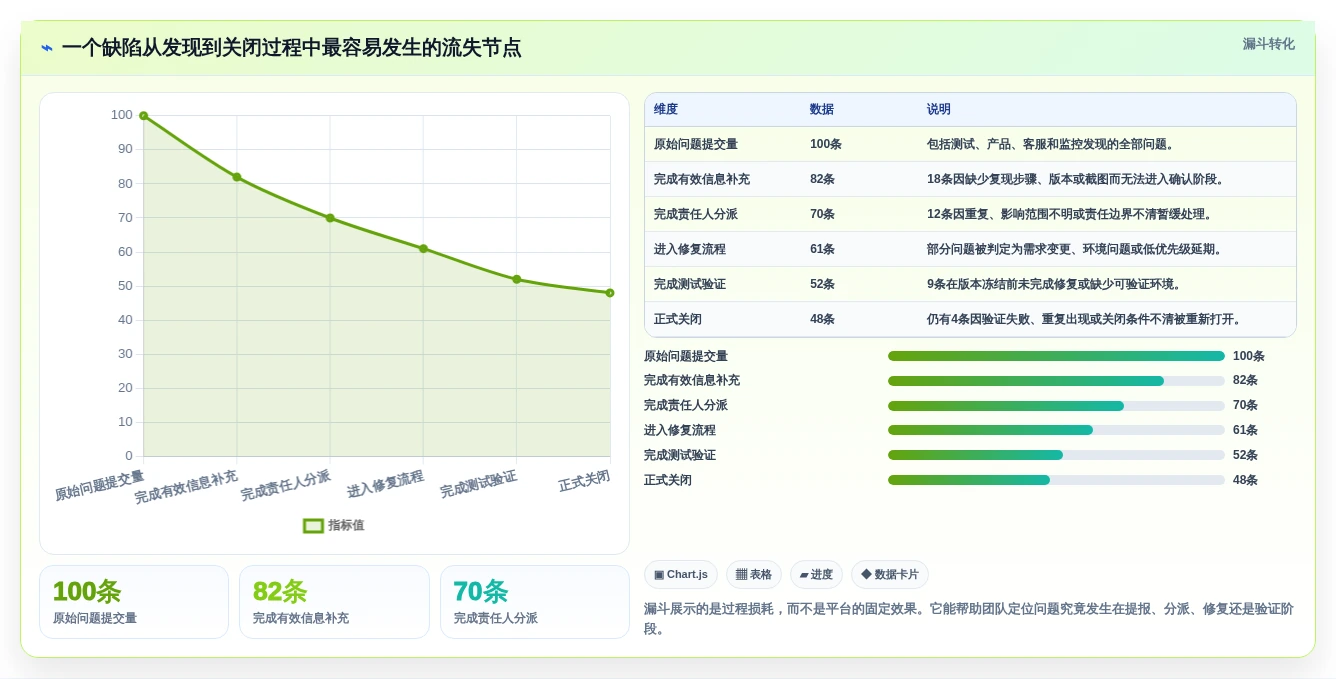The width and height of the screenshot is (1336, 679).
Task: Click the 原始问题提交量 progress bar
Action: 1056,356
